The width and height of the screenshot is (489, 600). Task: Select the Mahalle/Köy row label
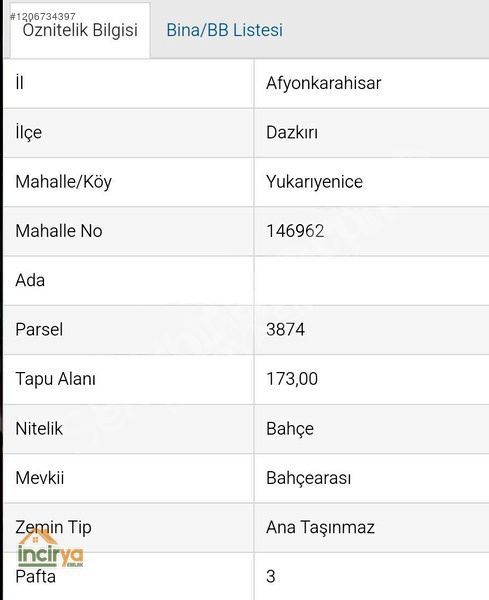click(64, 182)
